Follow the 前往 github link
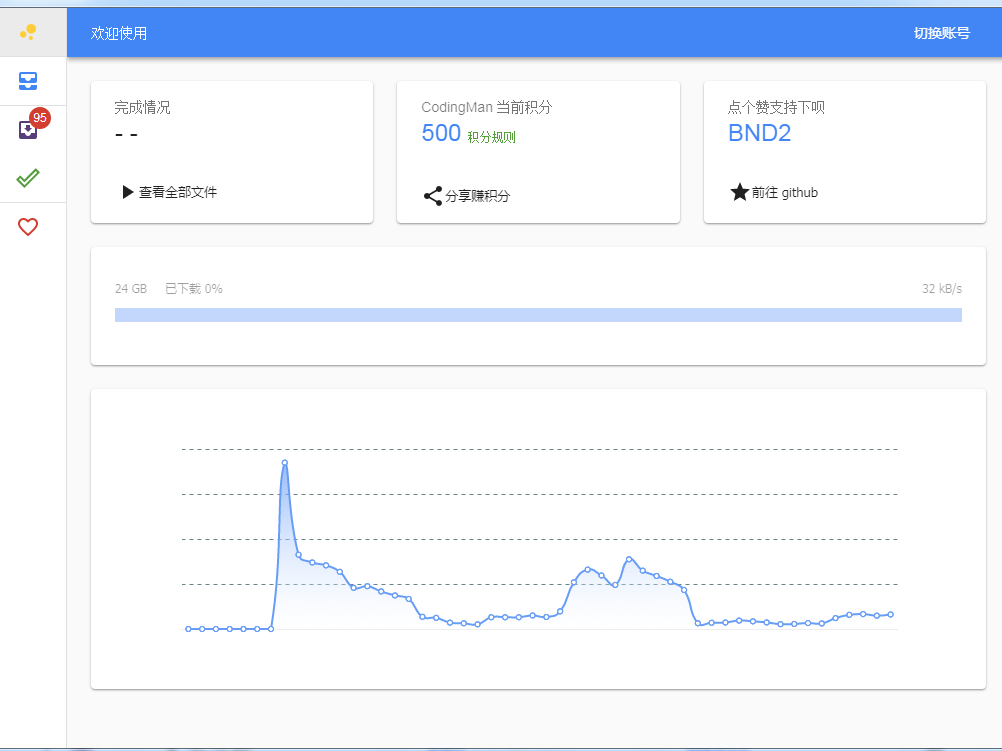 click(785, 192)
